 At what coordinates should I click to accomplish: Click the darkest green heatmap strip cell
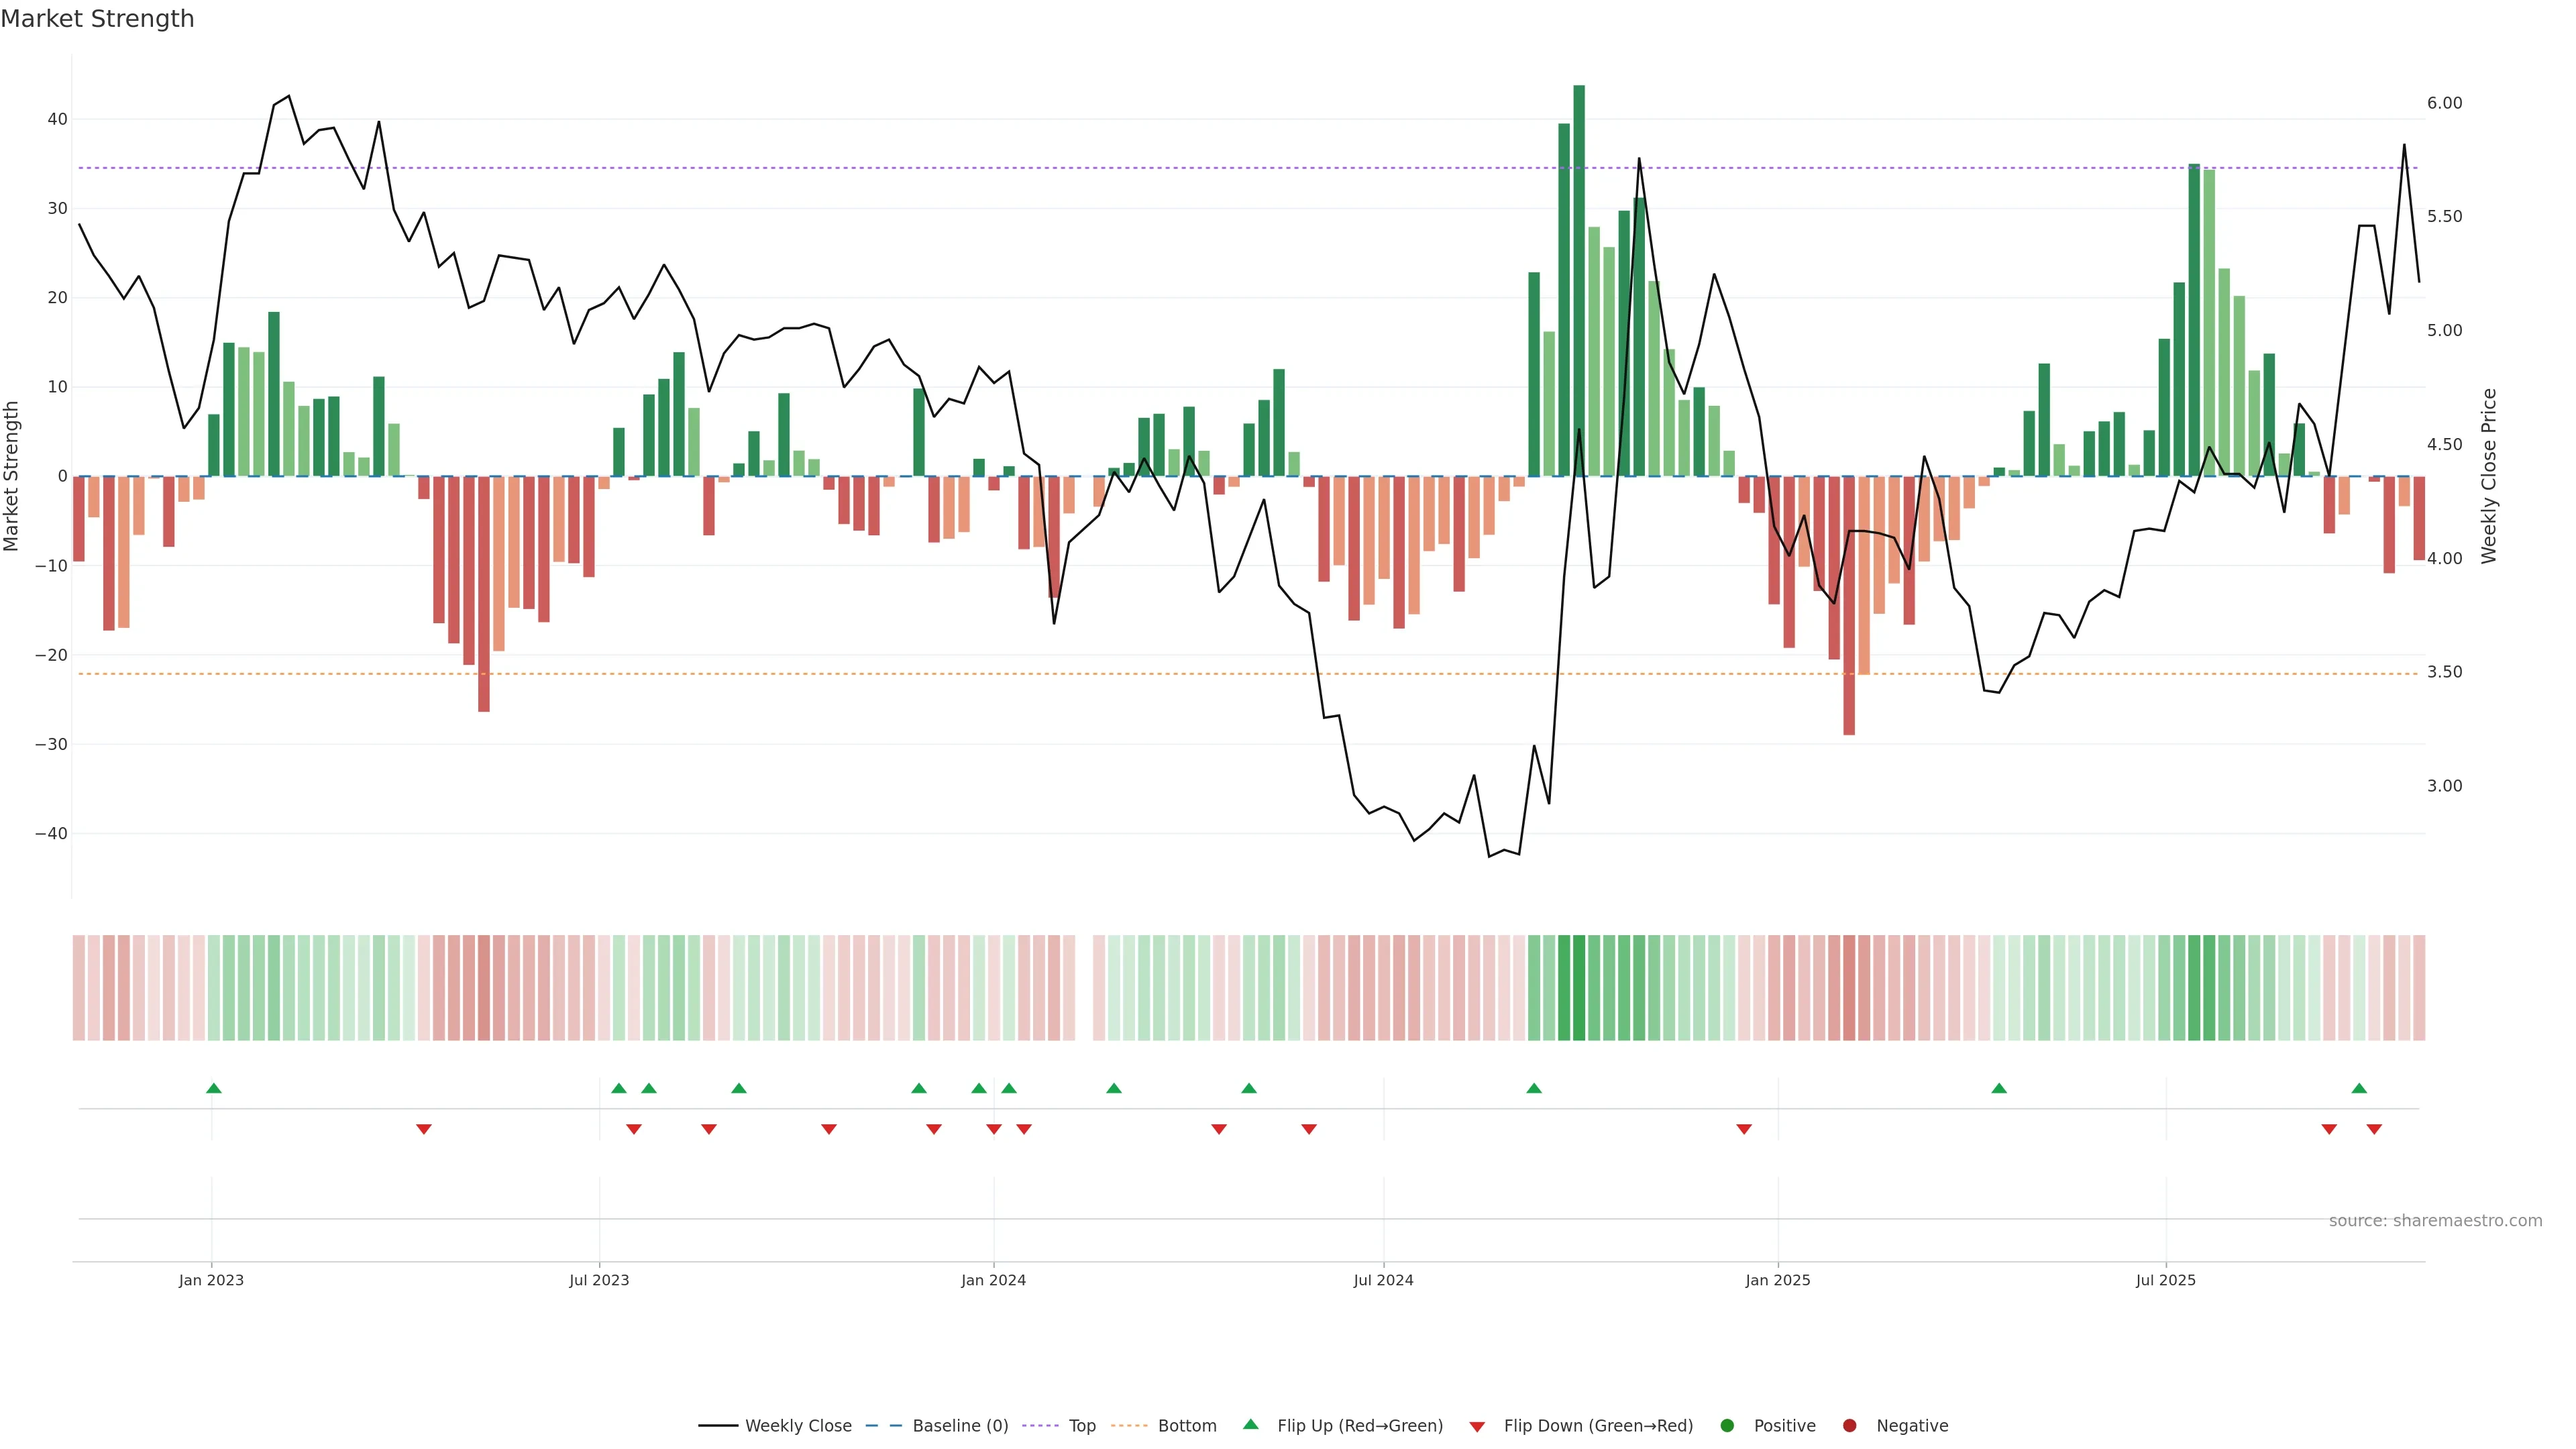[1579, 988]
